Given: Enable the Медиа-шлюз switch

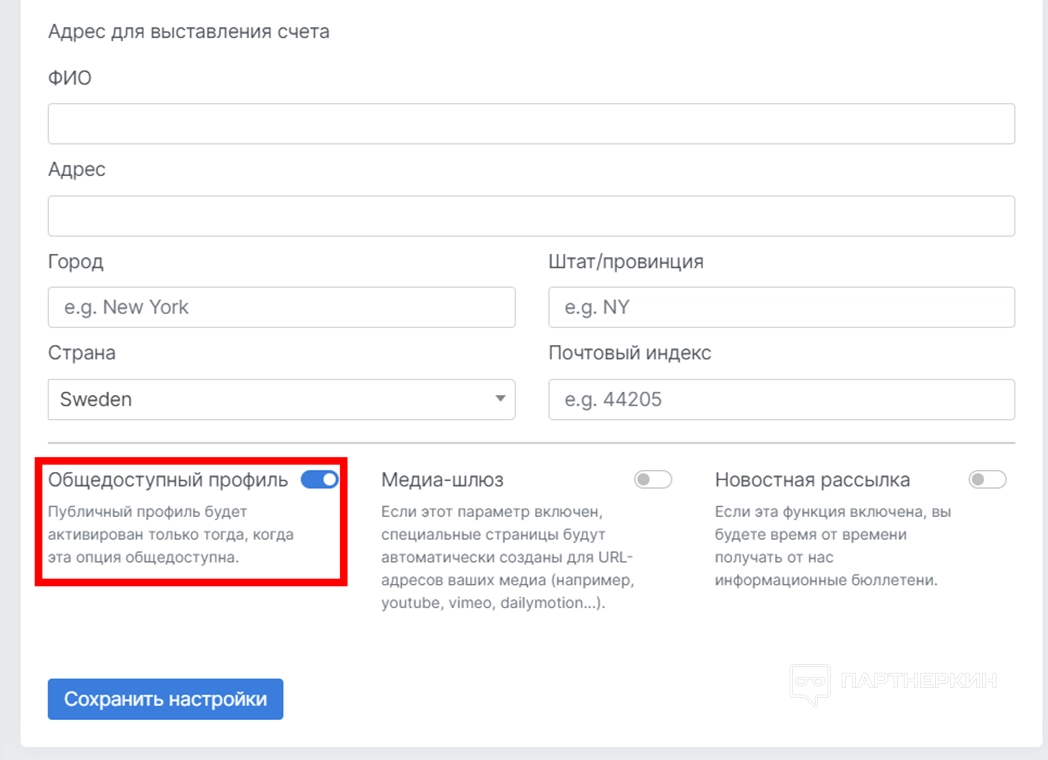Looking at the screenshot, I should coord(653,480).
